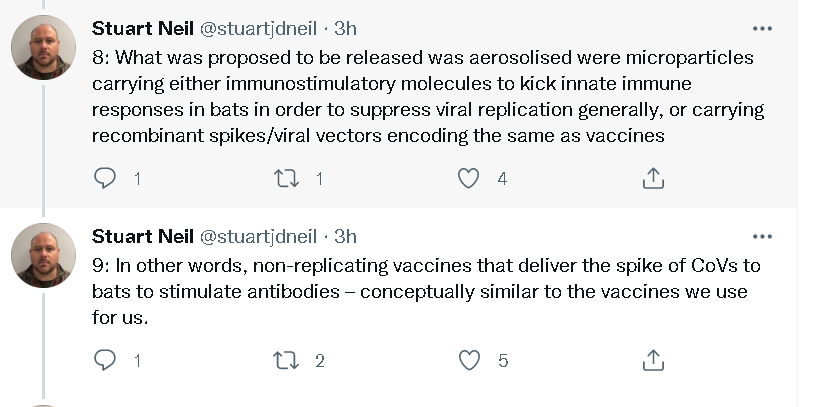The width and height of the screenshot is (822, 407).
Task: Reply to tweet 9 about non-replicating vaccines
Action: (105, 360)
